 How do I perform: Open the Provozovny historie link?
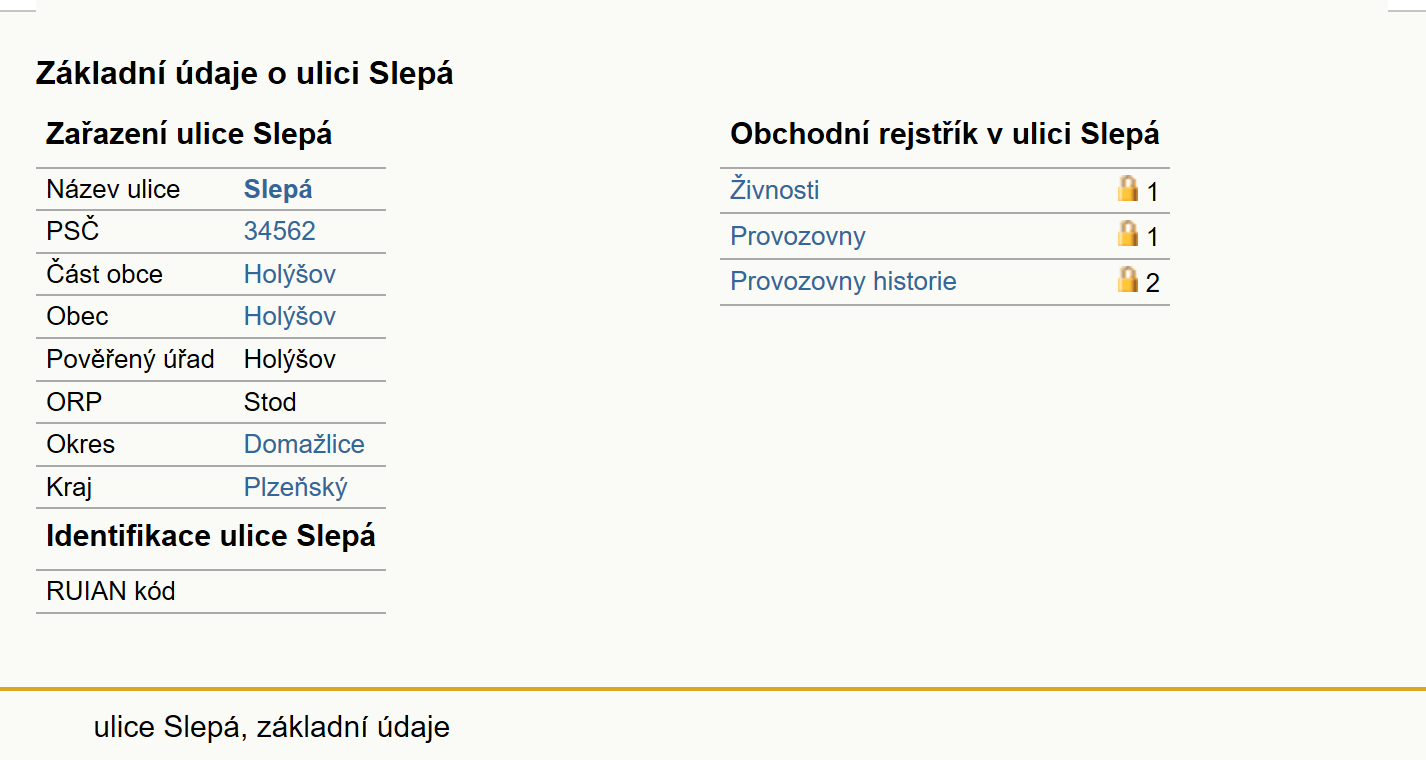click(x=843, y=281)
